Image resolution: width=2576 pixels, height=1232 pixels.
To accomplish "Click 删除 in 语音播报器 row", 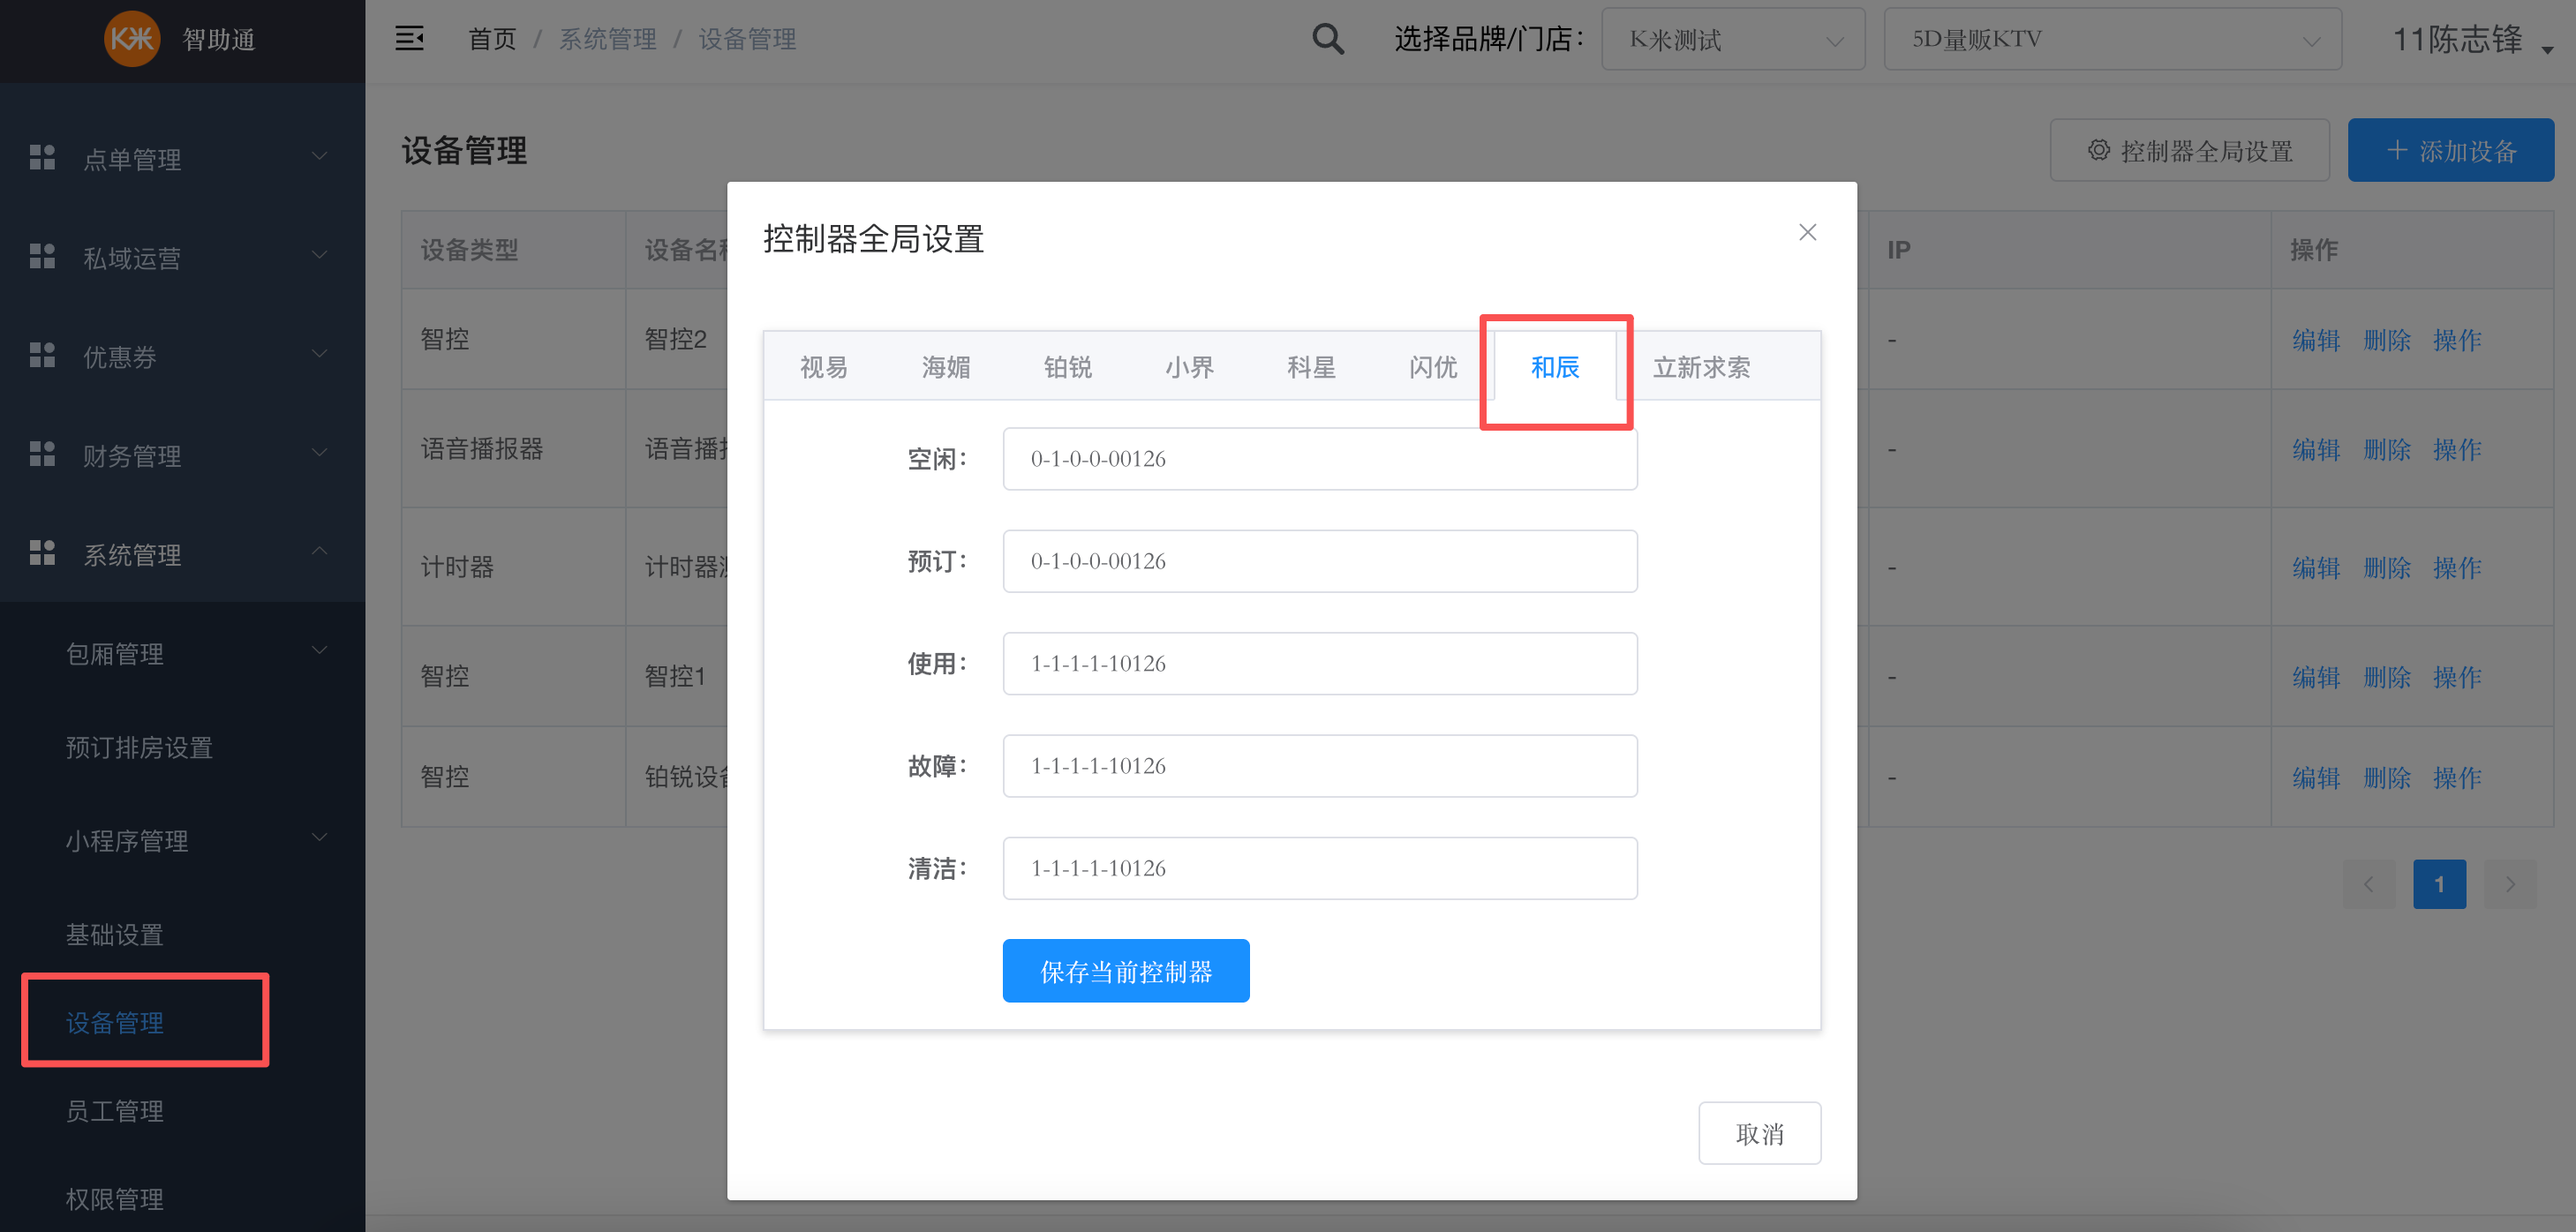I will pos(2387,449).
